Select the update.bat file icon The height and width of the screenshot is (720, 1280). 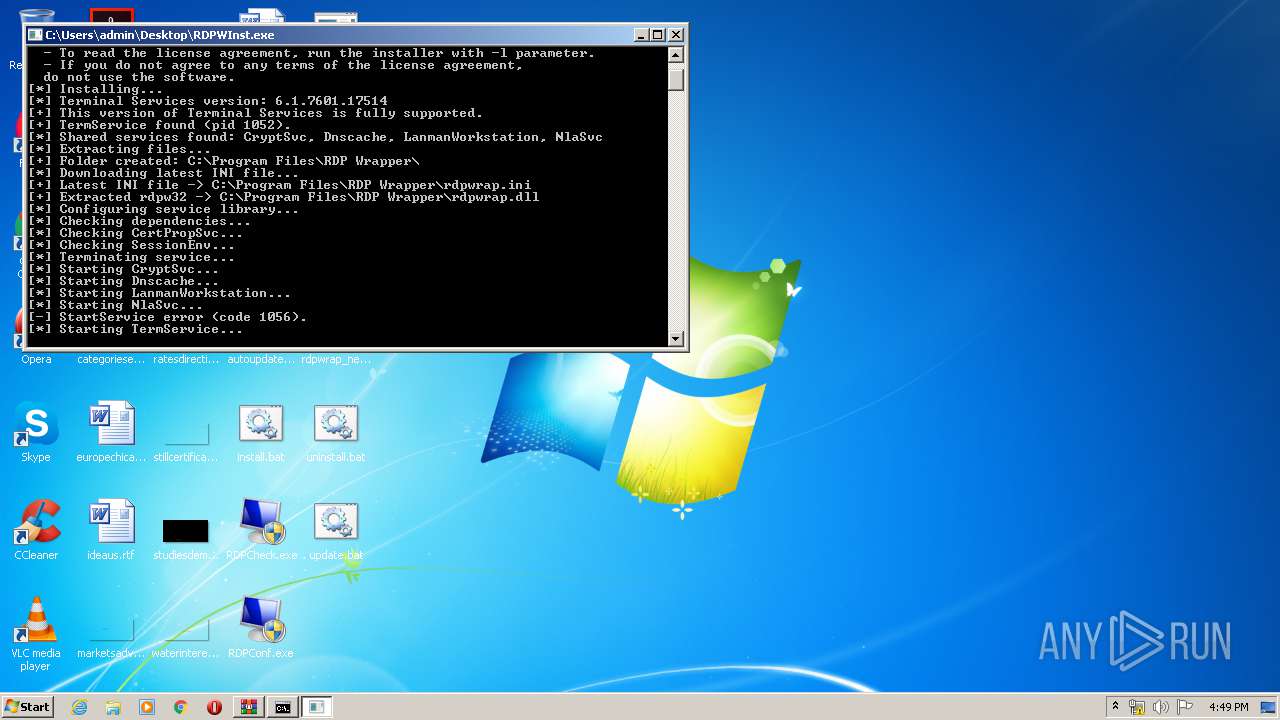click(x=336, y=523)
